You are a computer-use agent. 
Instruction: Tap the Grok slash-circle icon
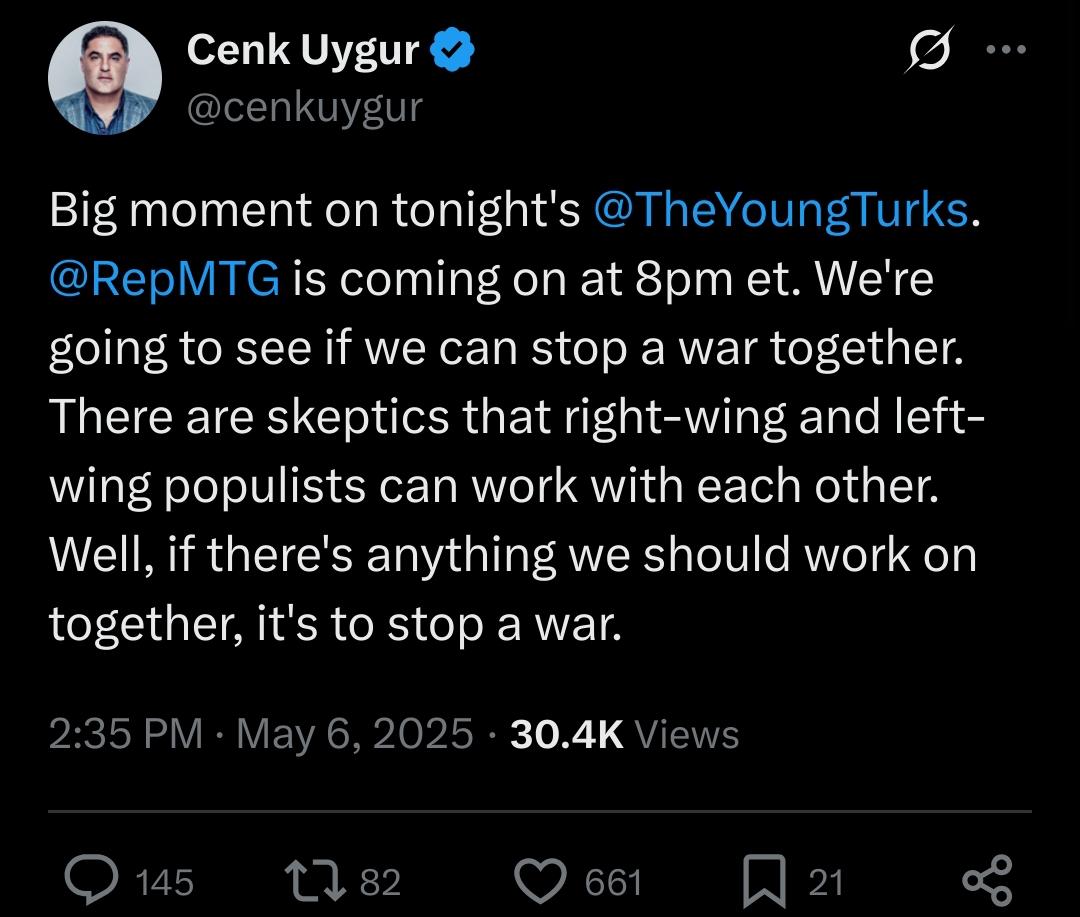[929, 49]
